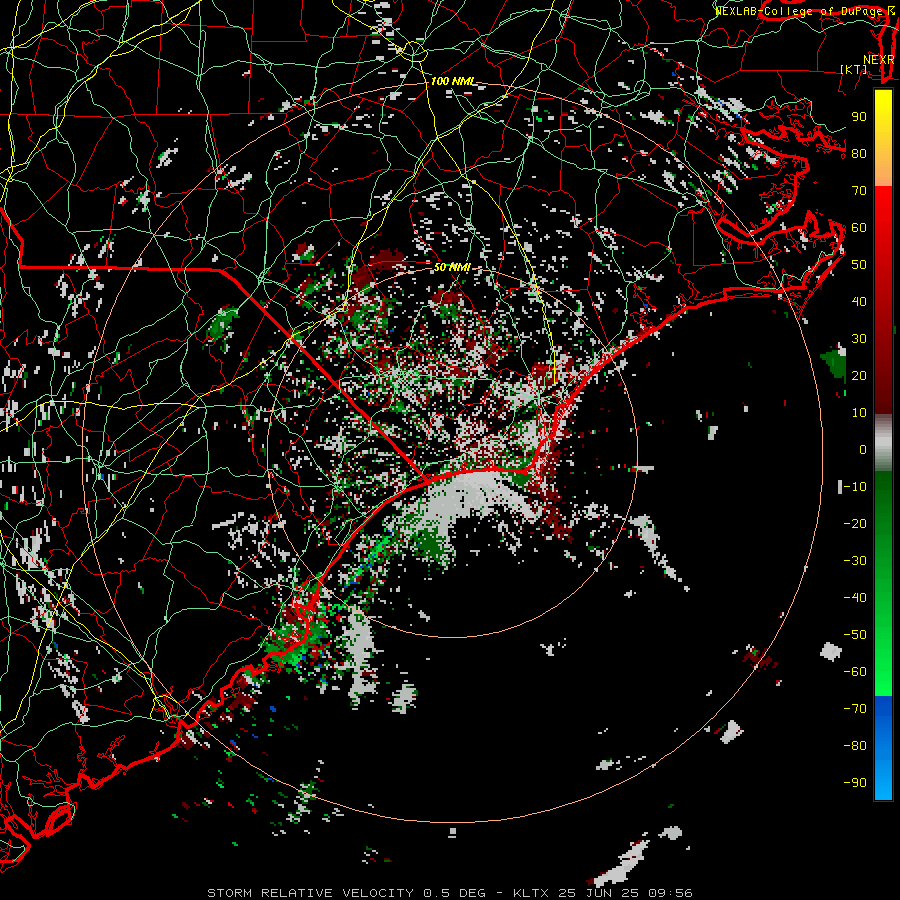Screen dimensions: 900x900
Task: Click the "30" velocity scale label
Action: pyautogui.click(x=859, y=339)
